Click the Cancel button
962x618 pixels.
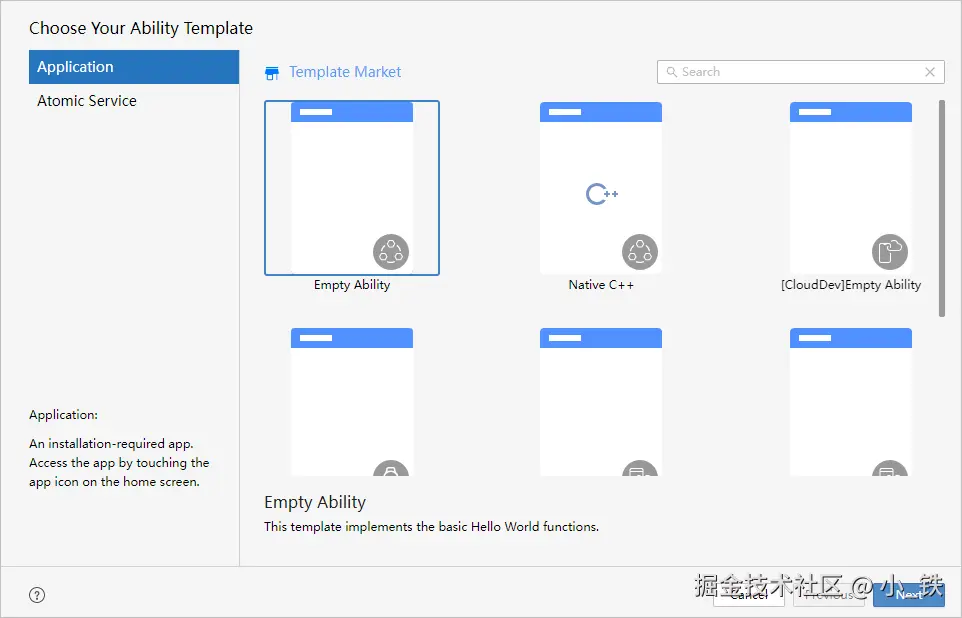click(748, 594)
